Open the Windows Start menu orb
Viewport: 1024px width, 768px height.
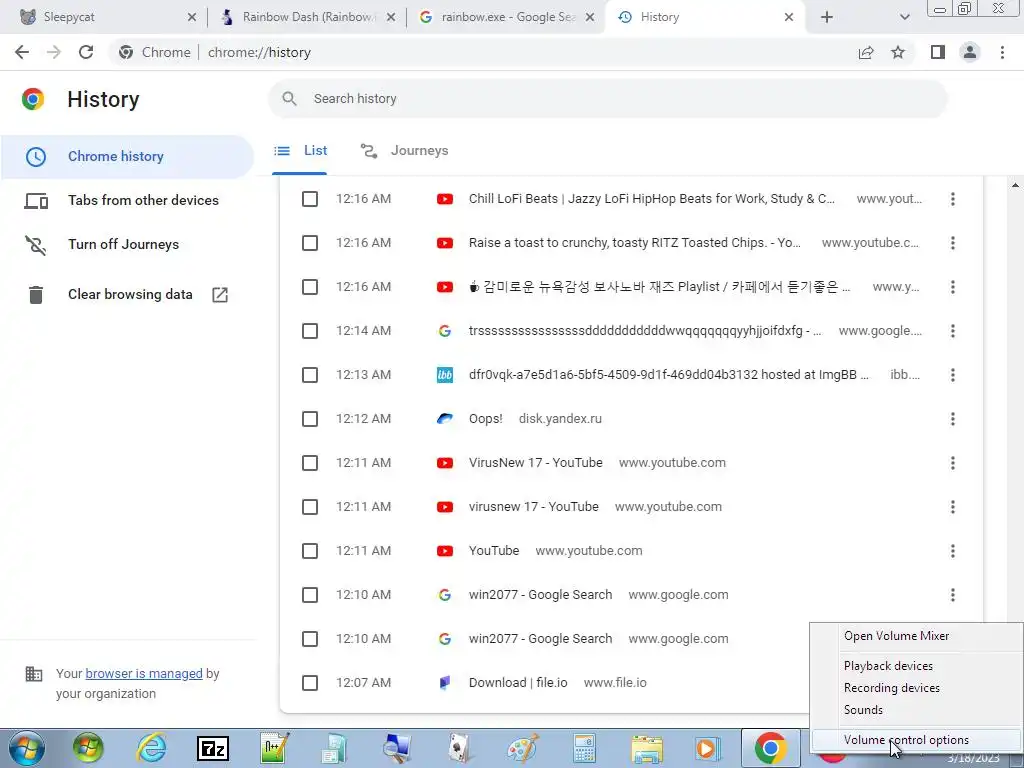(x=27, y=748)
